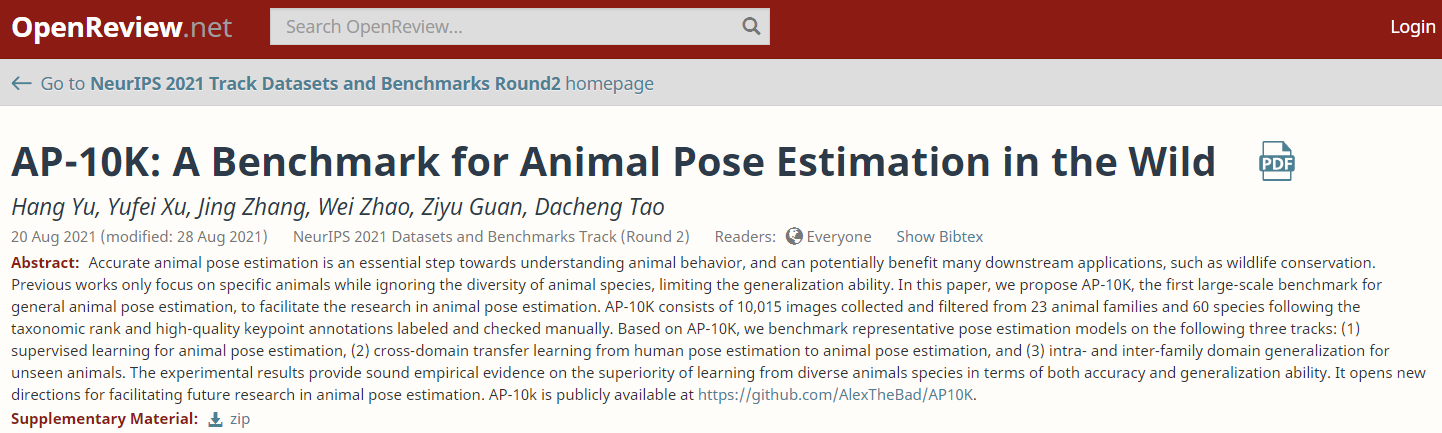Open the Login link
Image resolution: width=1442 pixels, height=433 pixels.
click(x=1412, y=27)
